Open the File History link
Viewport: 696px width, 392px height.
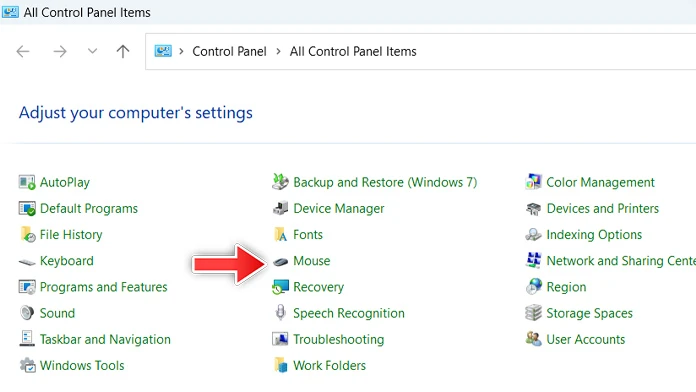point(71,235)
